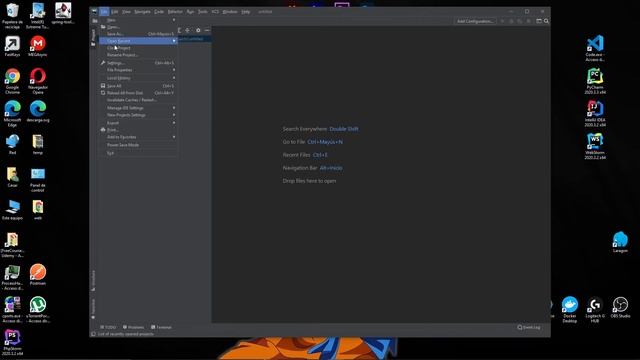Viewport: 640px width, 360px height.
Task: Open the Recycle Bin (Papelera de reciclaje)
Action: pyautogui.click(x=12, y=16)
